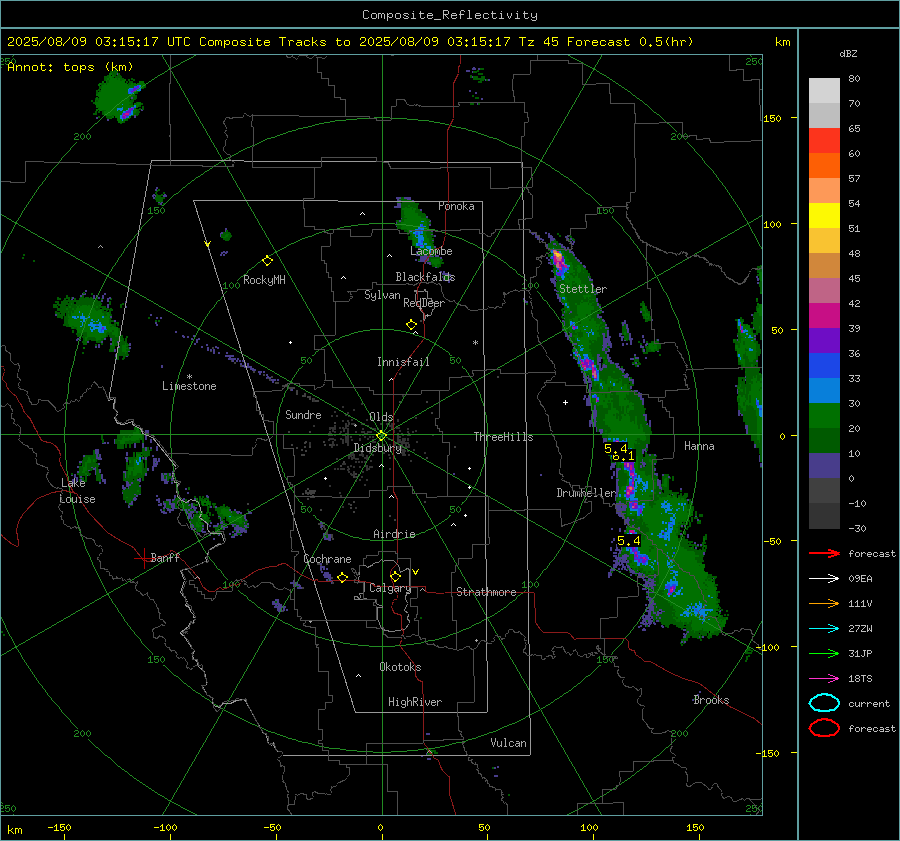Click the dark orange 57-60 dBZ swatch
Viewport: 900px width, 841px height.
pyautogui.click(x=824, y=165)
